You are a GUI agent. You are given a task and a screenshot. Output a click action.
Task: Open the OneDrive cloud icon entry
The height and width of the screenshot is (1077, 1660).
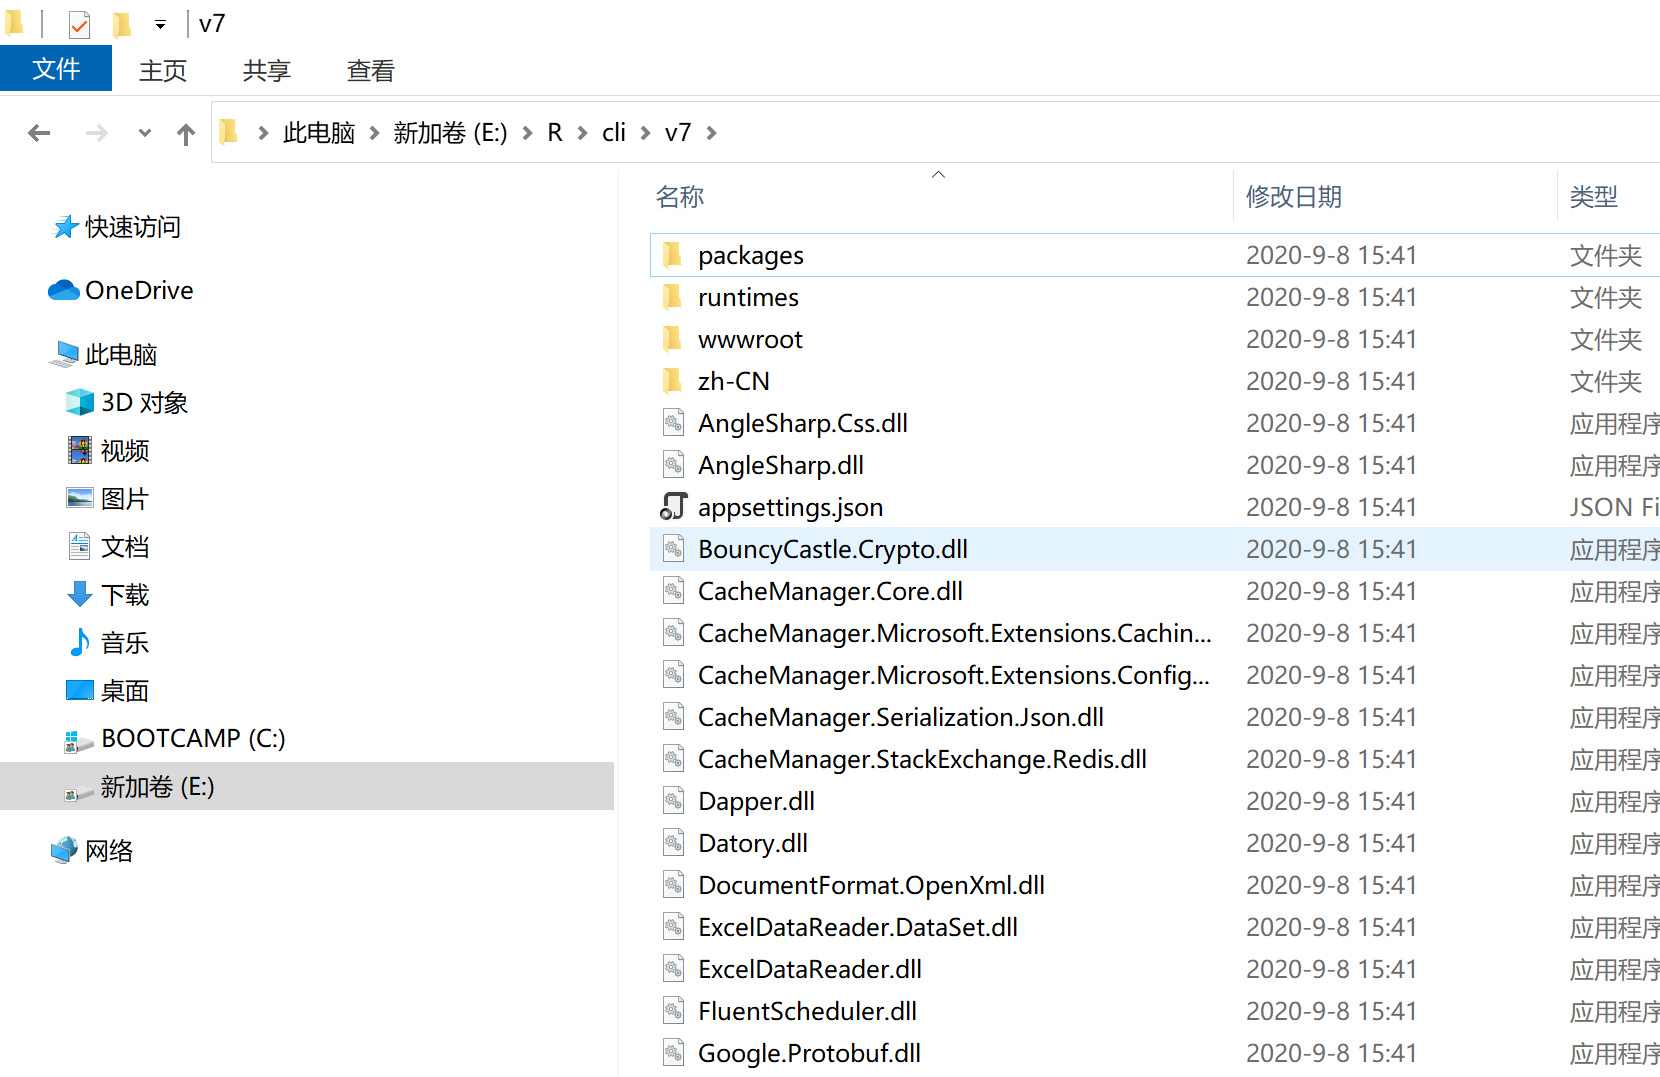[64, 290]
